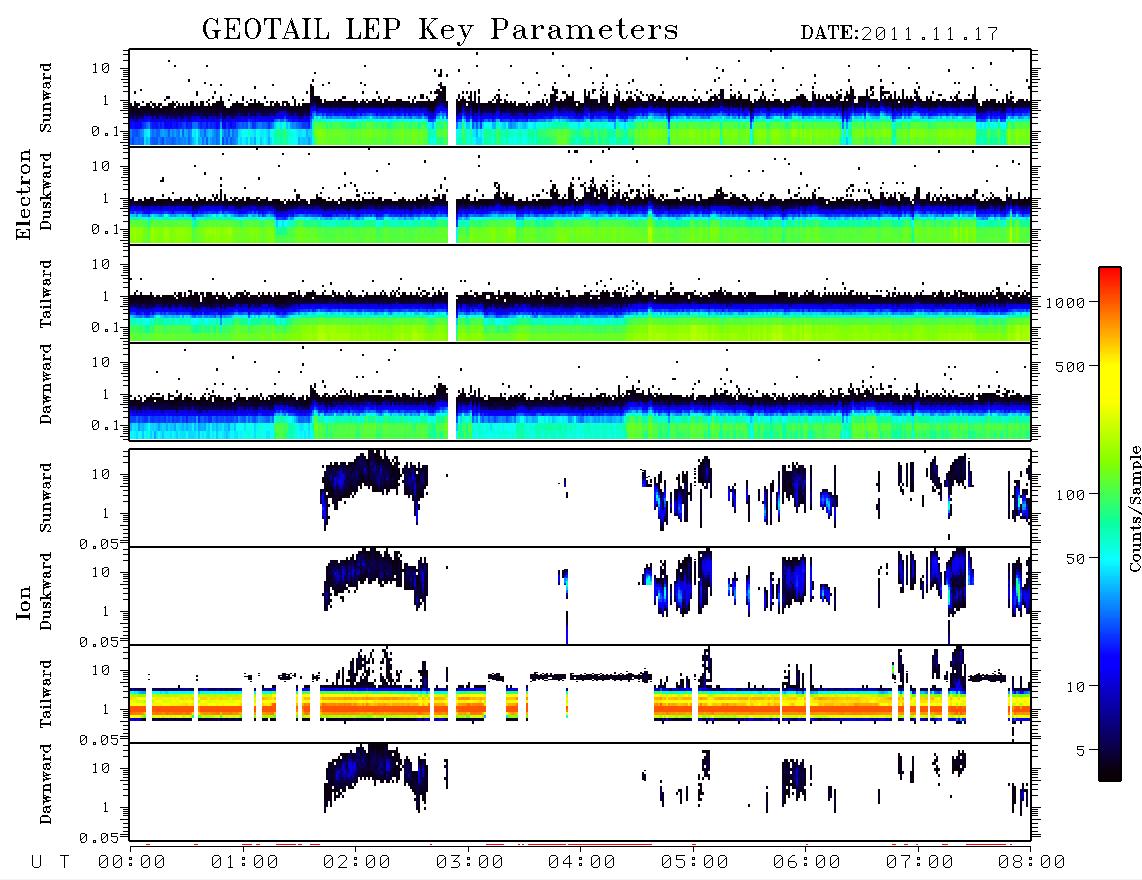Click the "Sunward" label of the Ion group
1142x880 pixels.
click(x=46, y=498)
